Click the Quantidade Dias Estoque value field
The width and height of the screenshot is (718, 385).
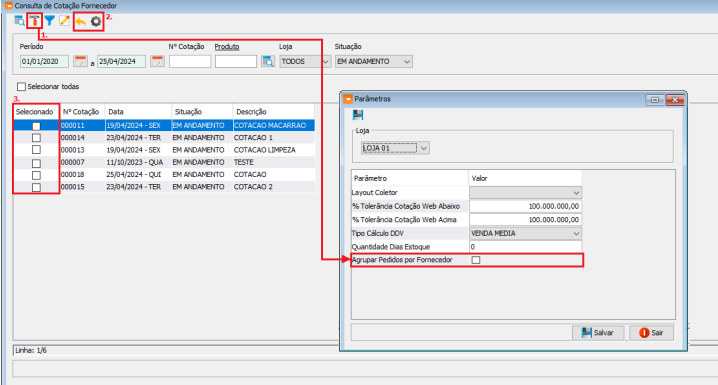coord(525,247)
